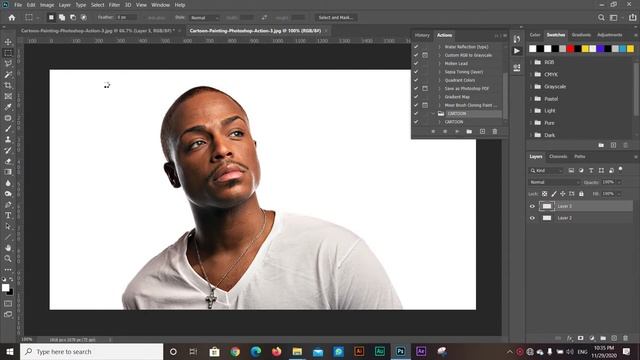The image size is (640, 360).
Task: Click the Water Reflection action
Action: tap(466, 47)
